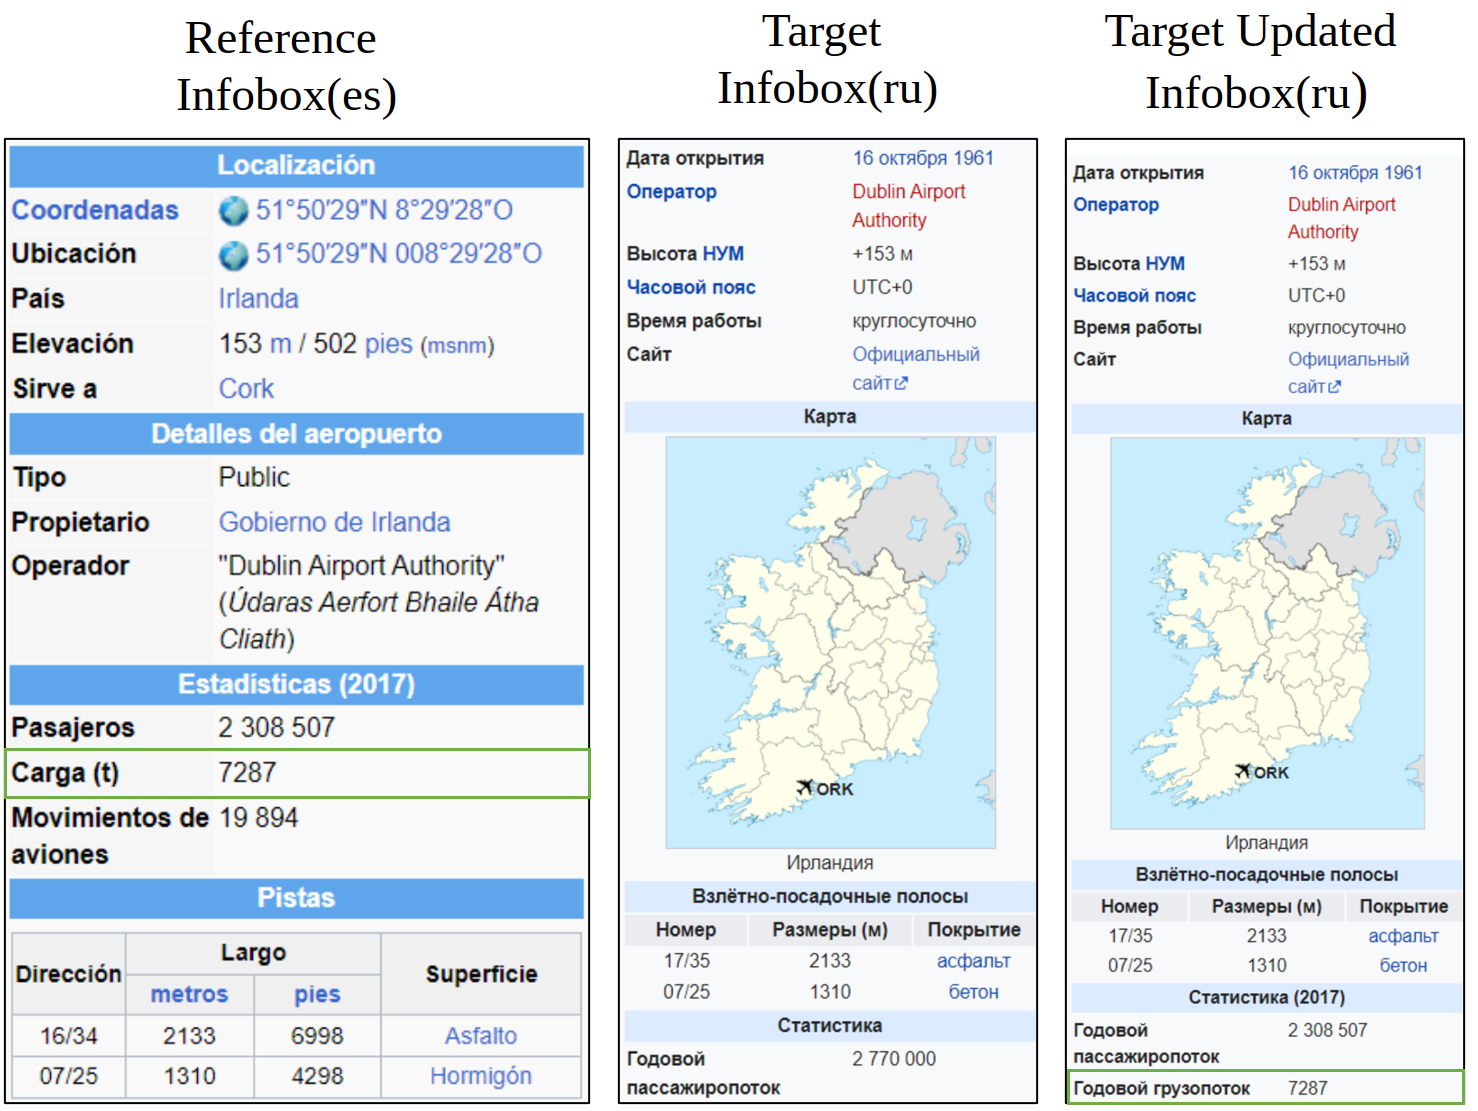
Task: Click the Largo header in Pistas table
Action: (253, 953)
